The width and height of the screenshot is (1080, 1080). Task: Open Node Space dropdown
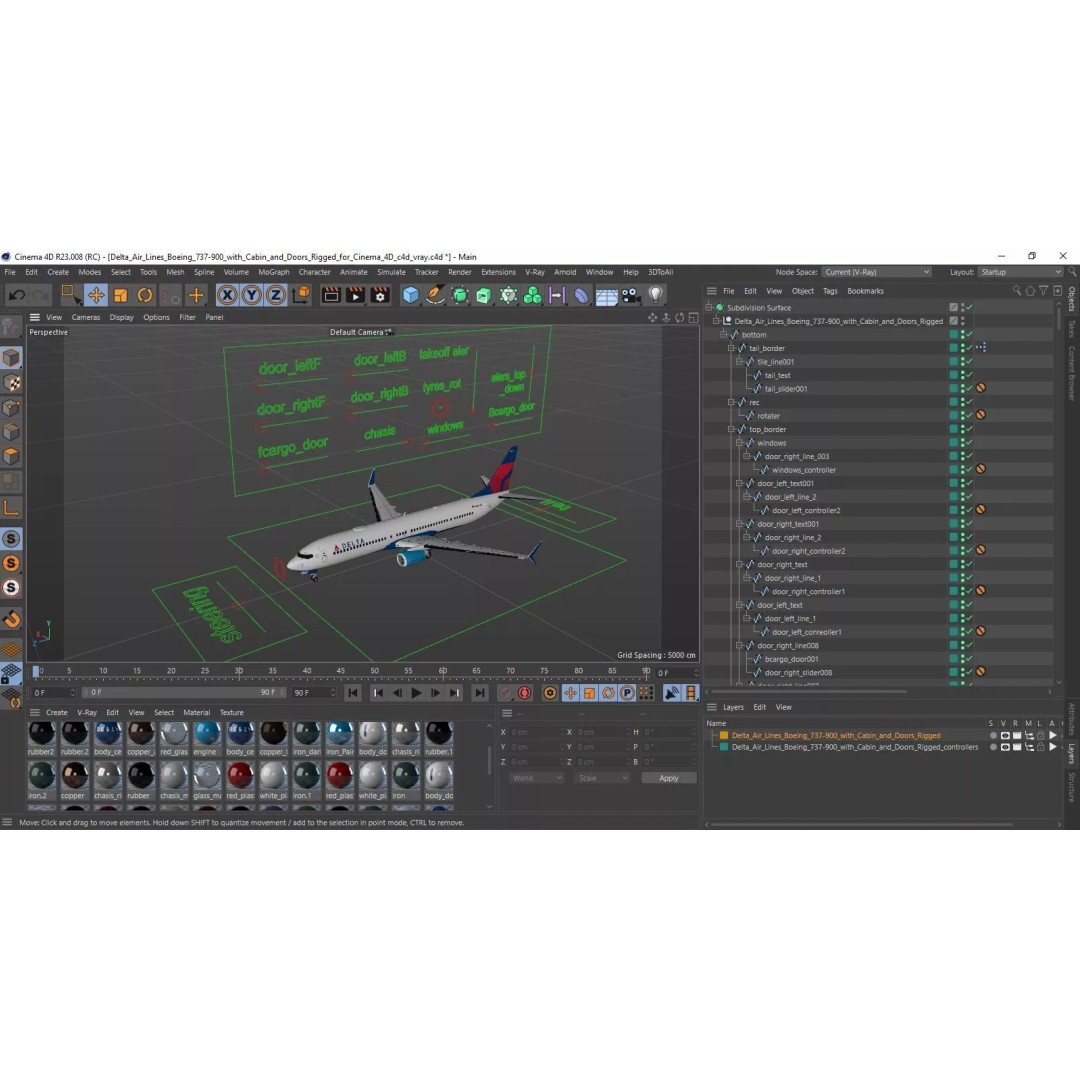point(876,272)
